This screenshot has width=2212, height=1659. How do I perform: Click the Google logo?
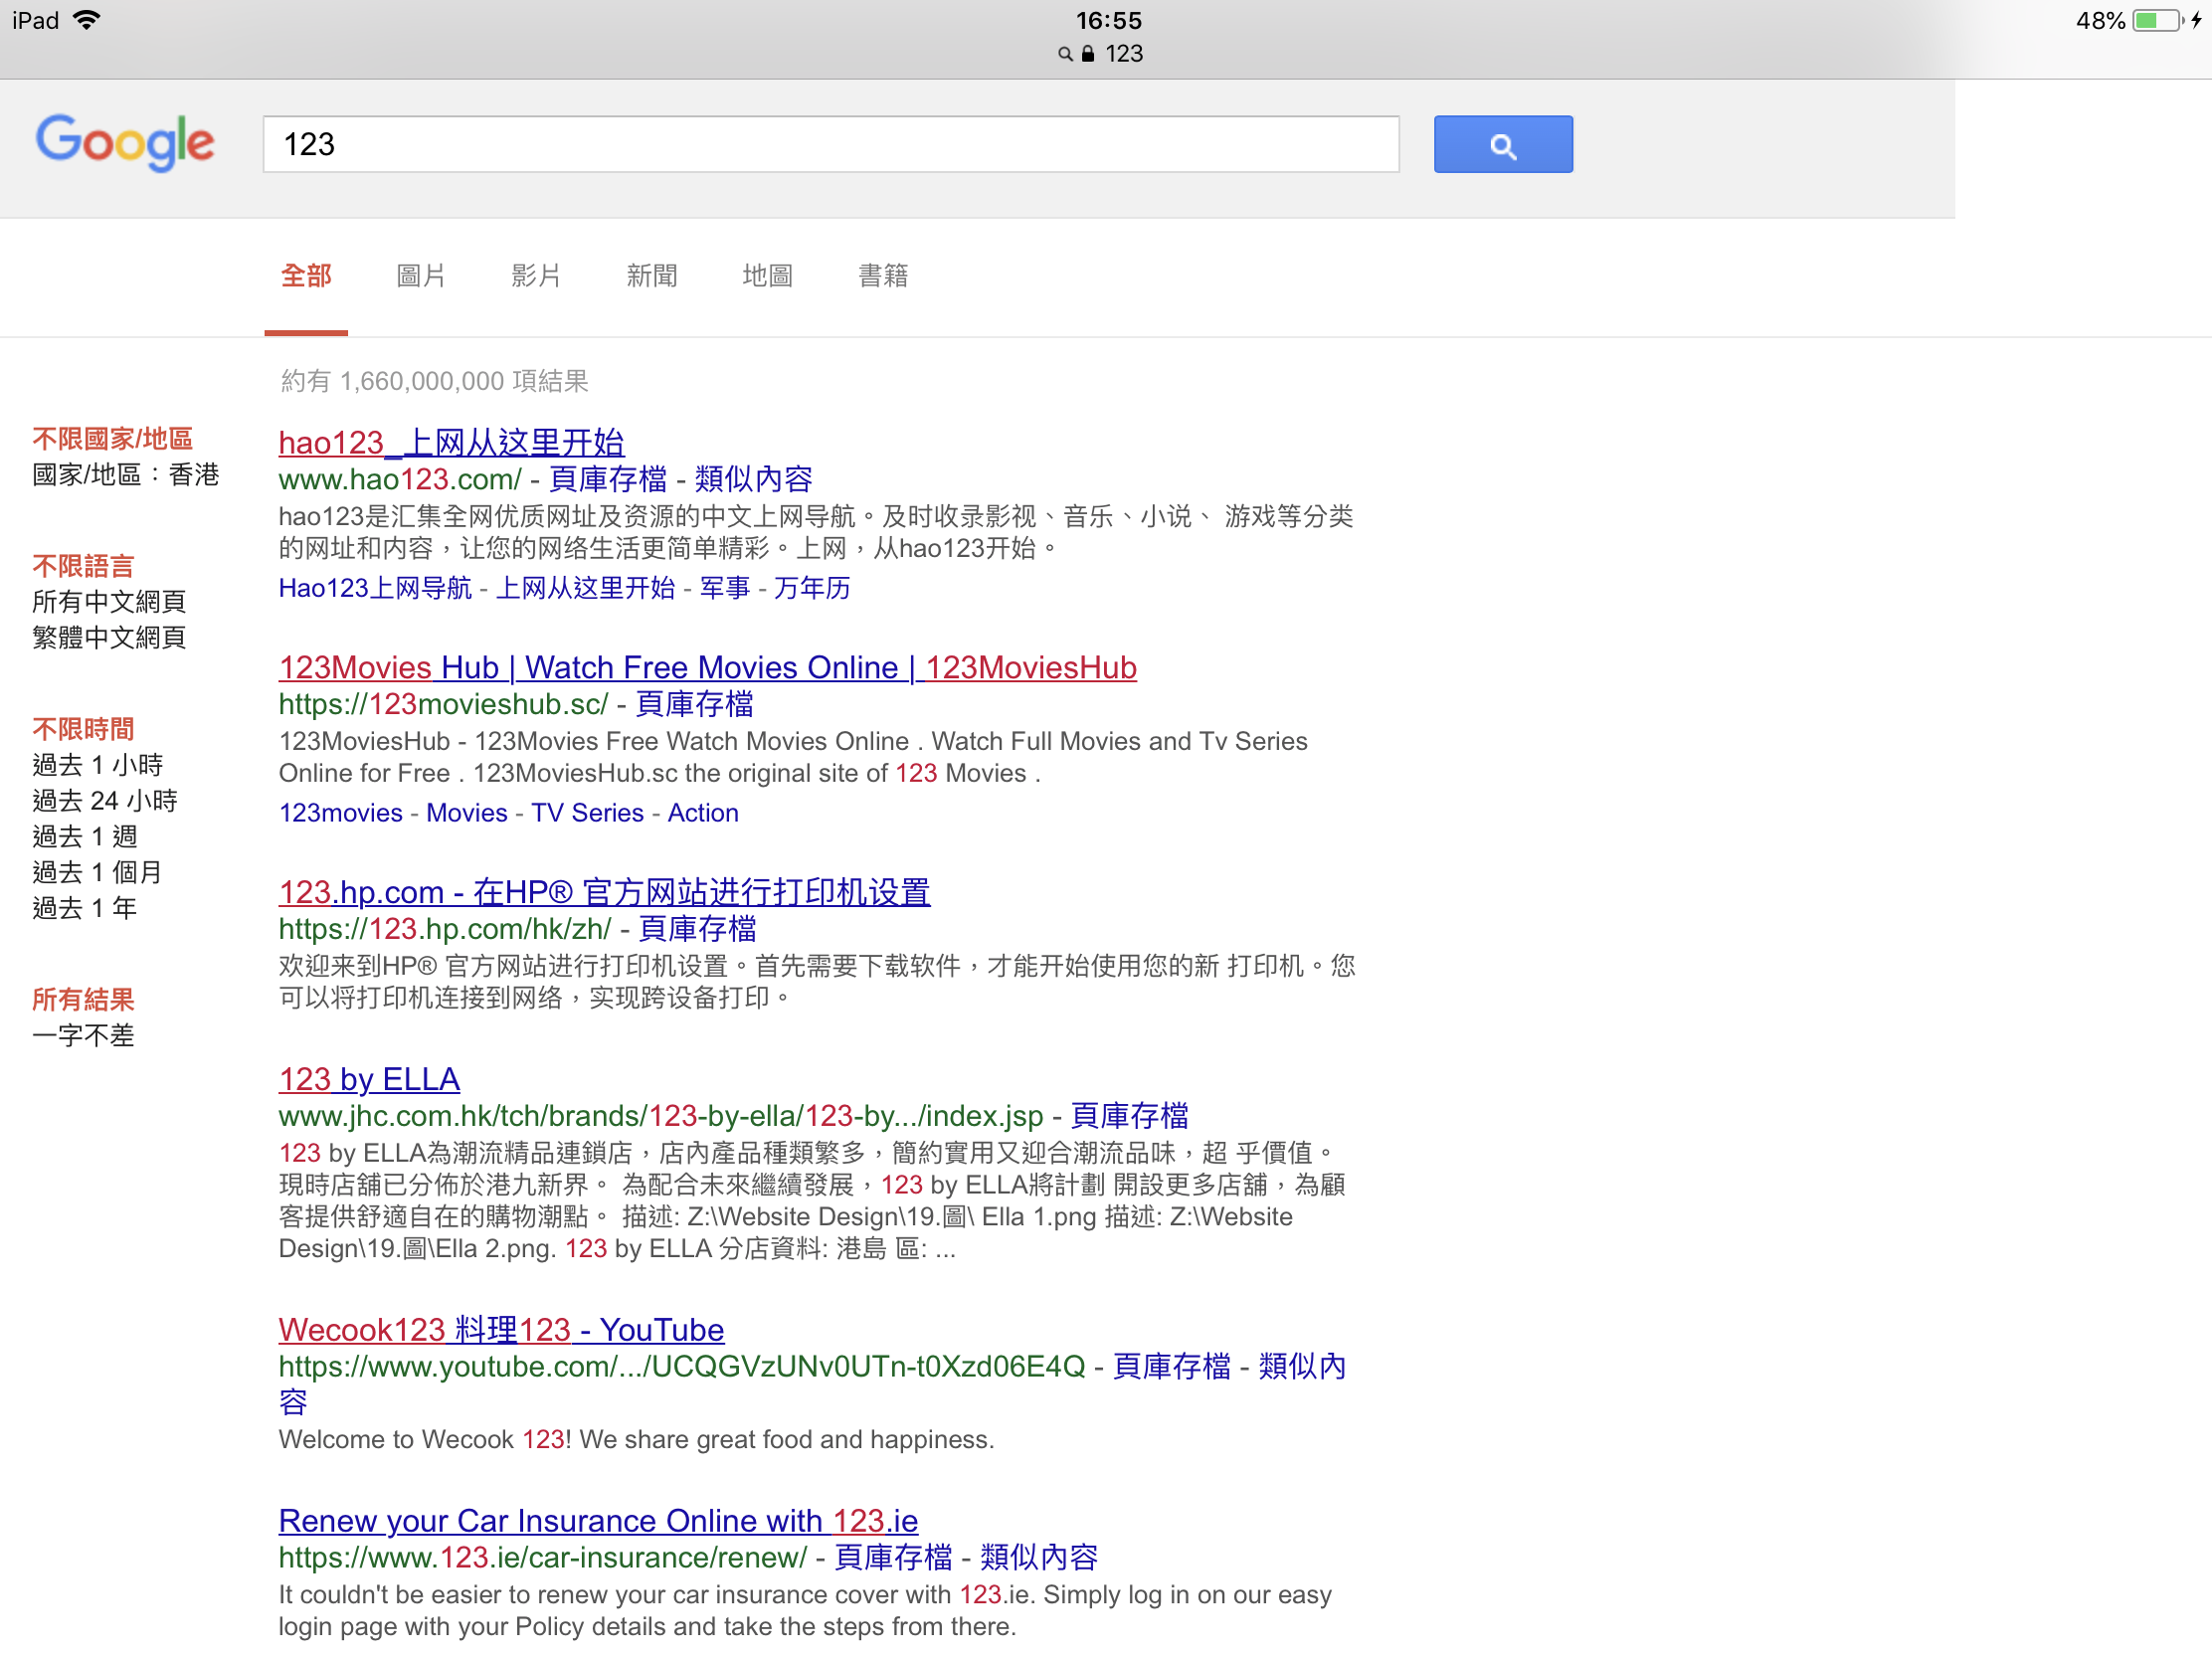click(x=125, y=142)
